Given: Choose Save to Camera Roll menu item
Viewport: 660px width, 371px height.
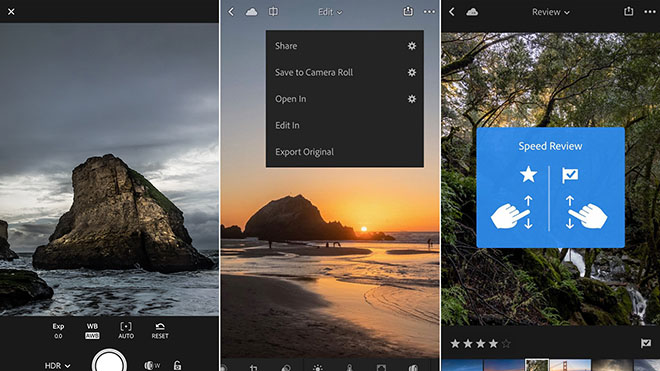Looking at the screenshot, I should [314, 72].
